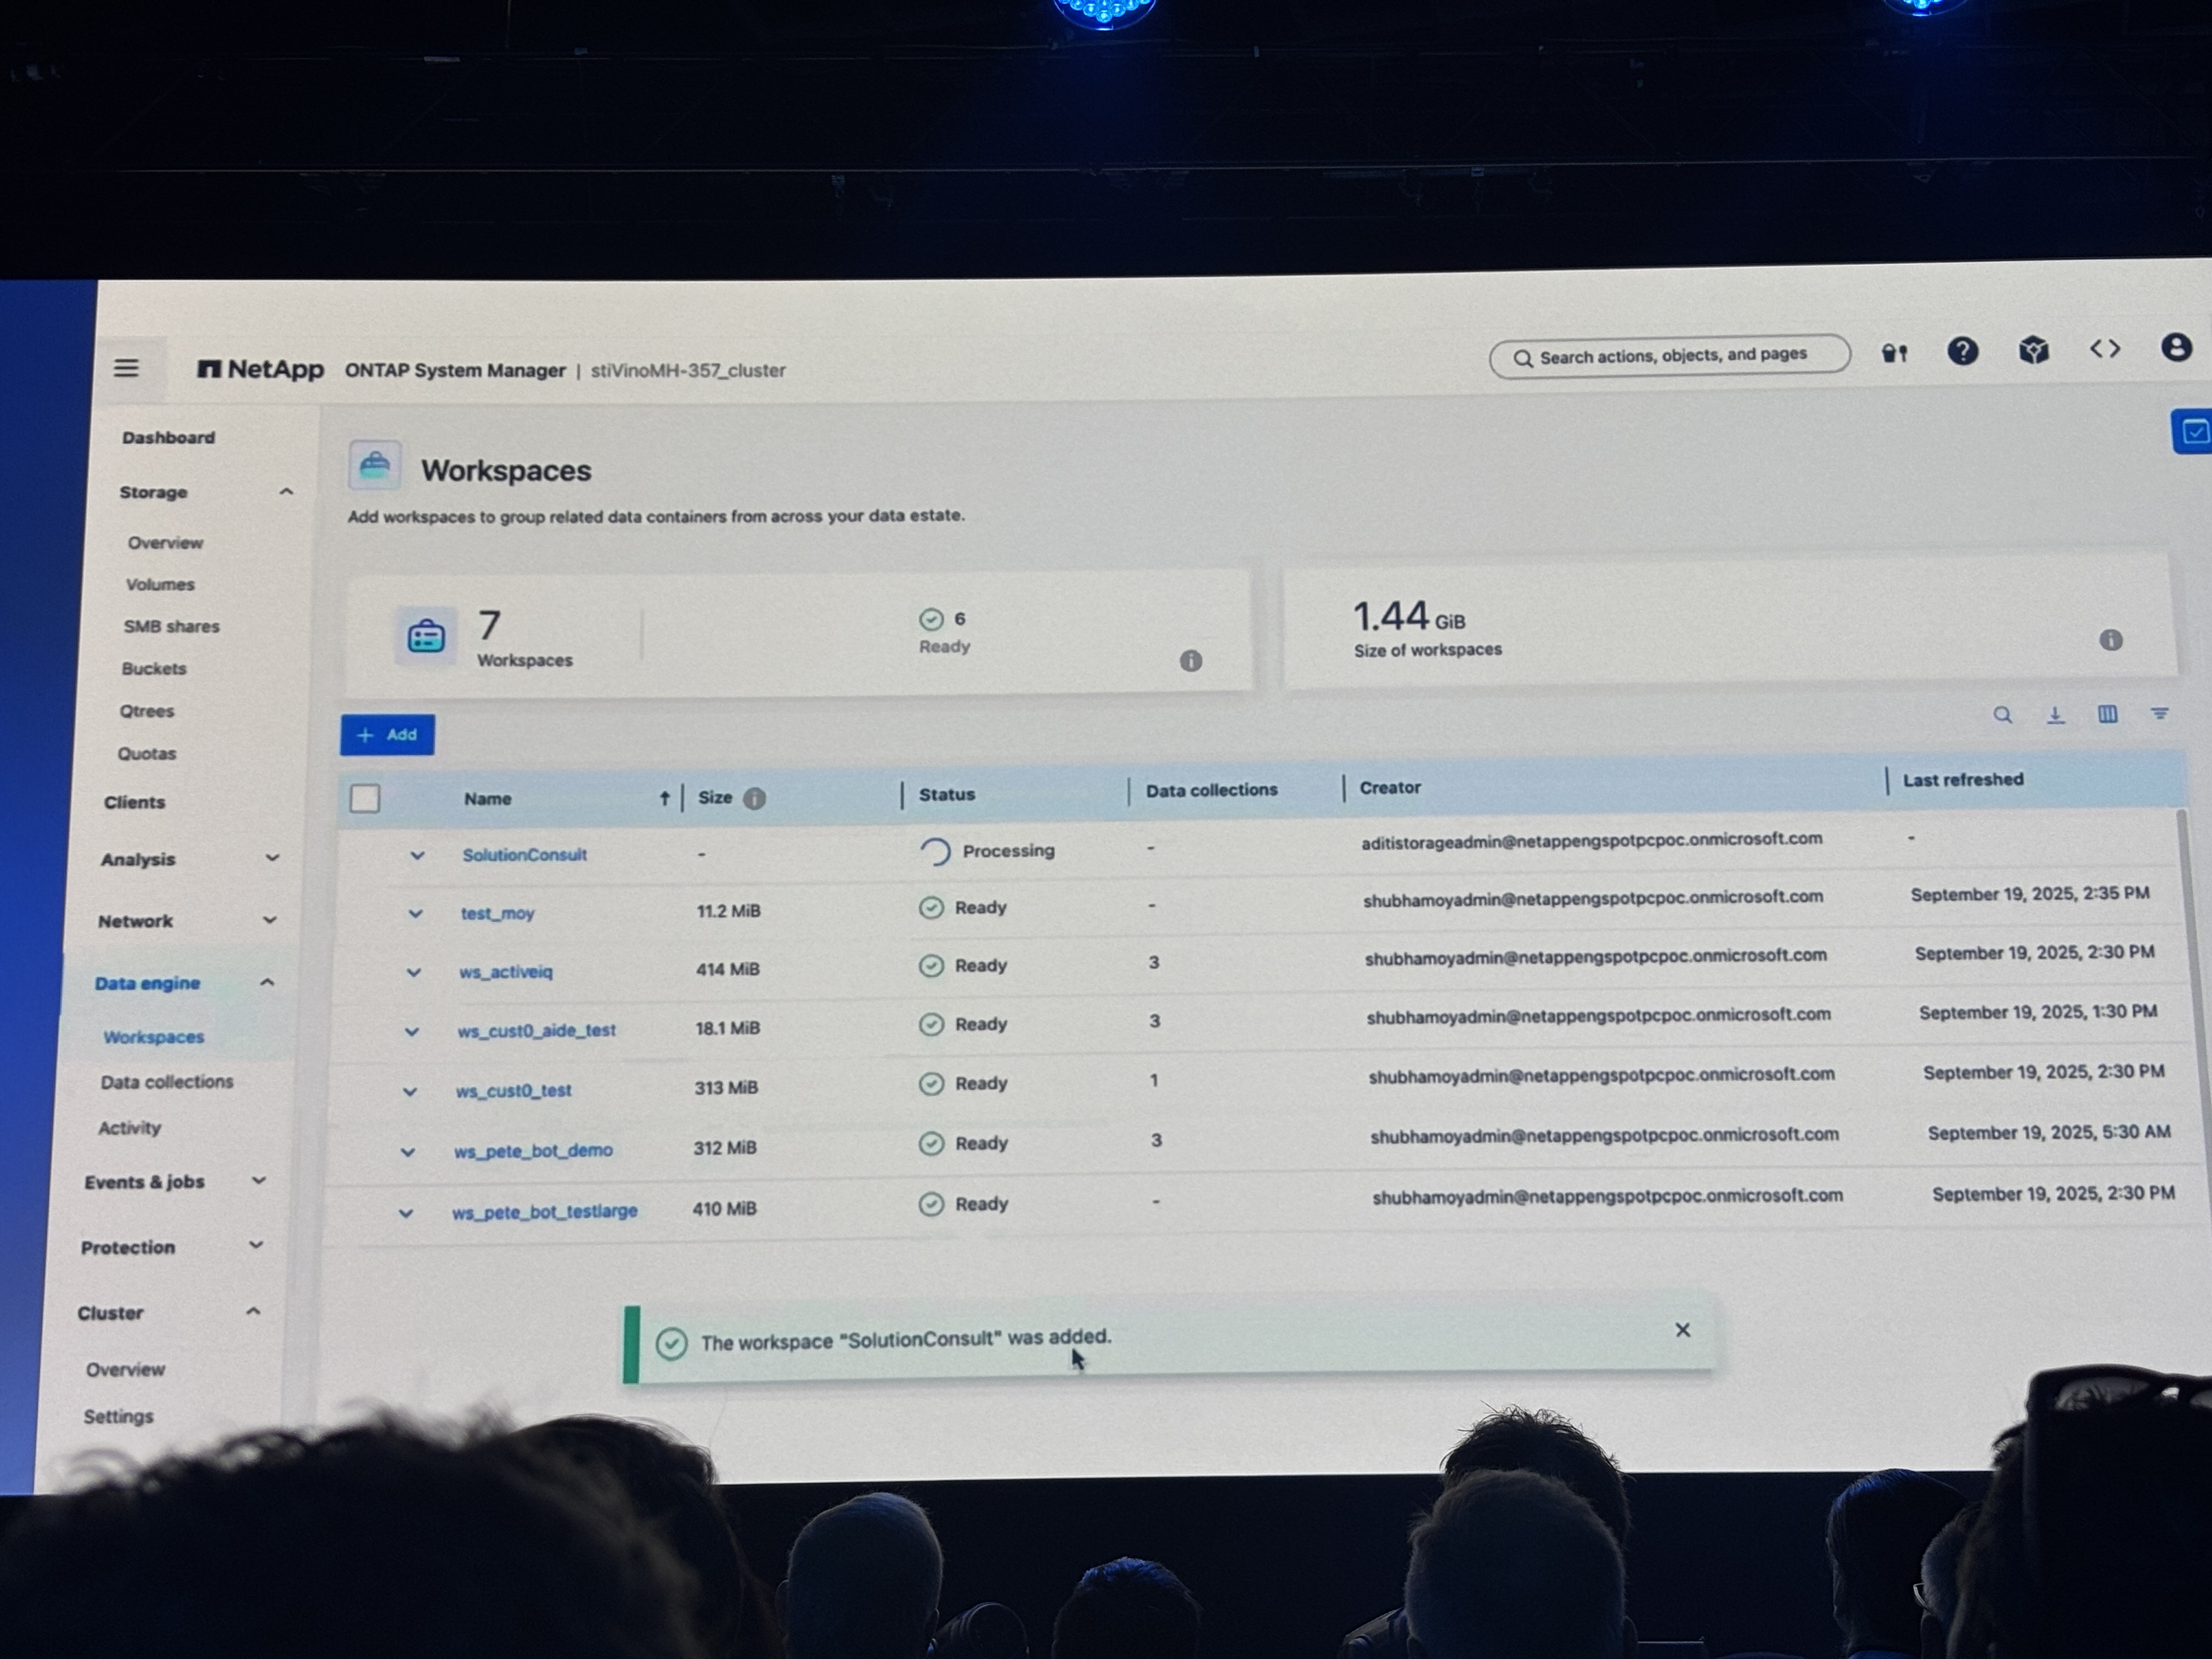
Task: Open the table filter icon
Action: tap(2159, 713)
